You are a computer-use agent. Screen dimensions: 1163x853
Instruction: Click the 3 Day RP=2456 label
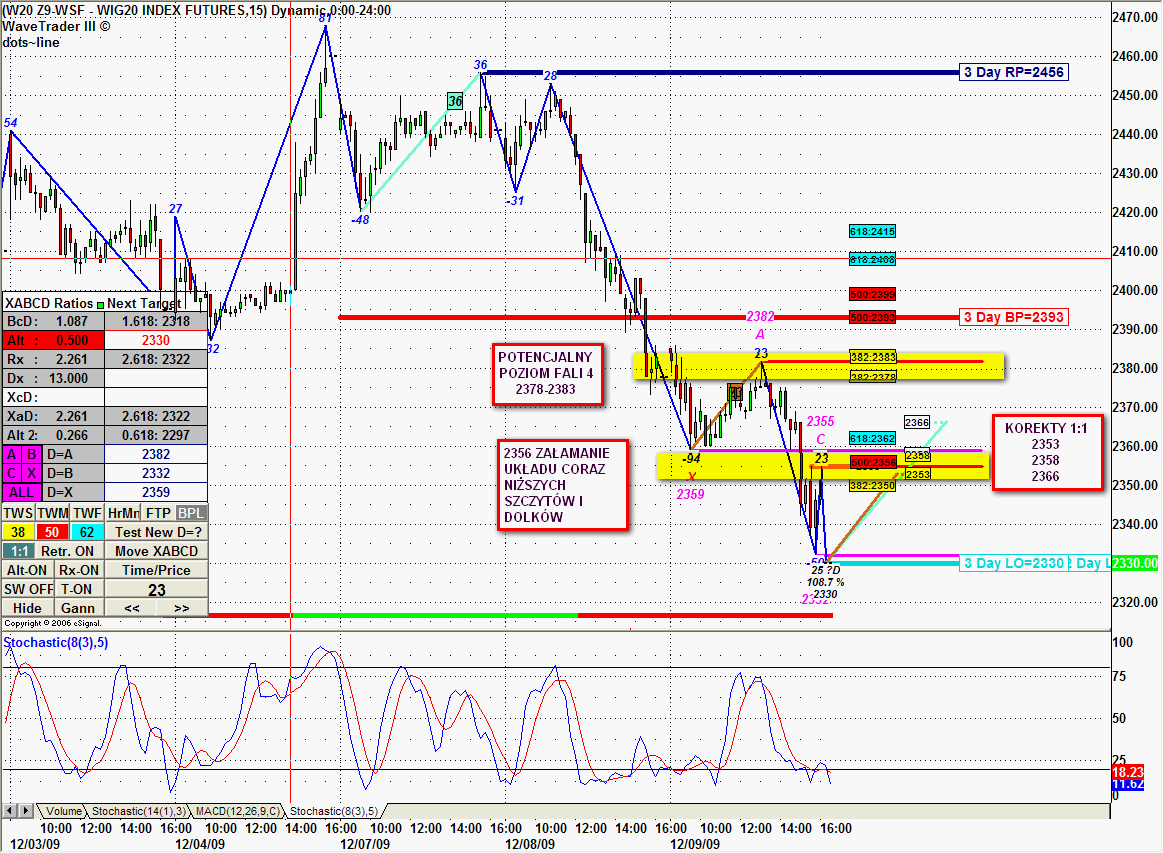point(1012,72)
